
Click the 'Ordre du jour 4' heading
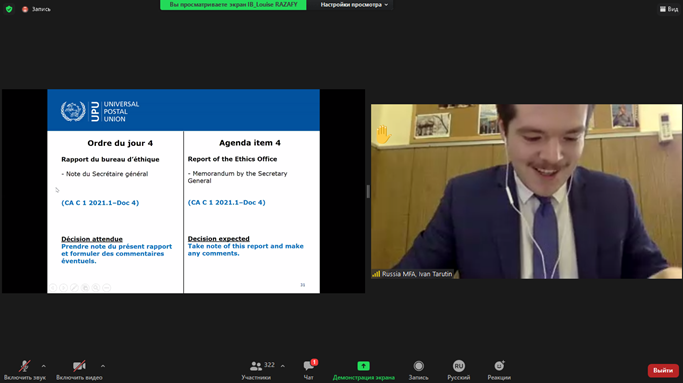coord(120,143)
